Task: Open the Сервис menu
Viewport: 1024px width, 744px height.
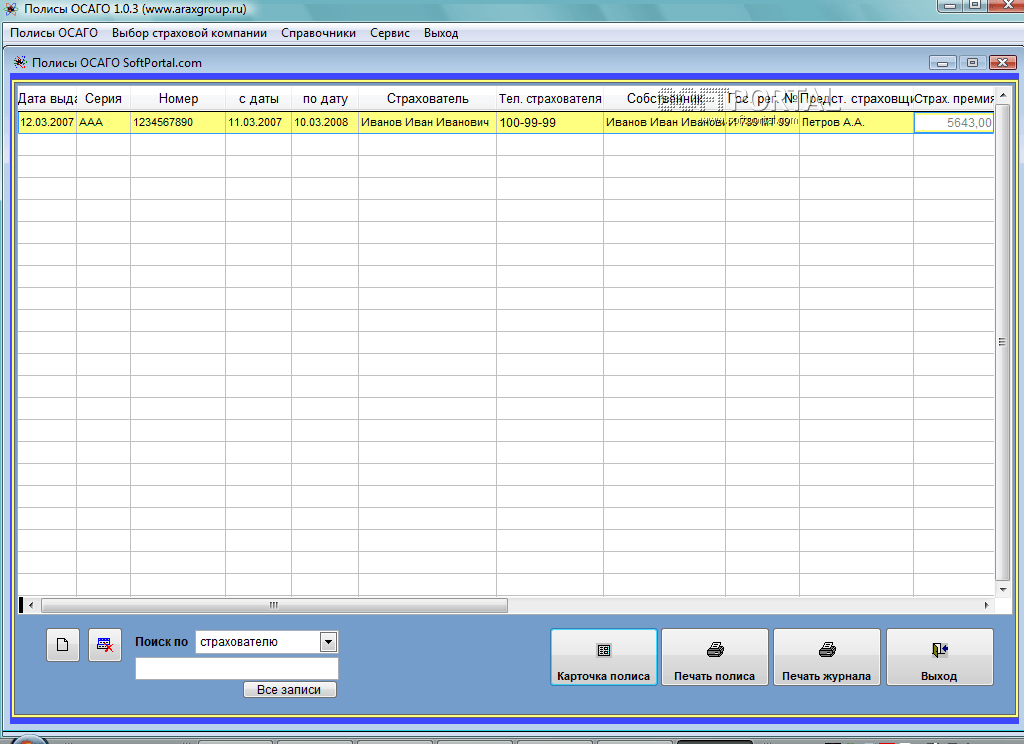Action: 390,33
